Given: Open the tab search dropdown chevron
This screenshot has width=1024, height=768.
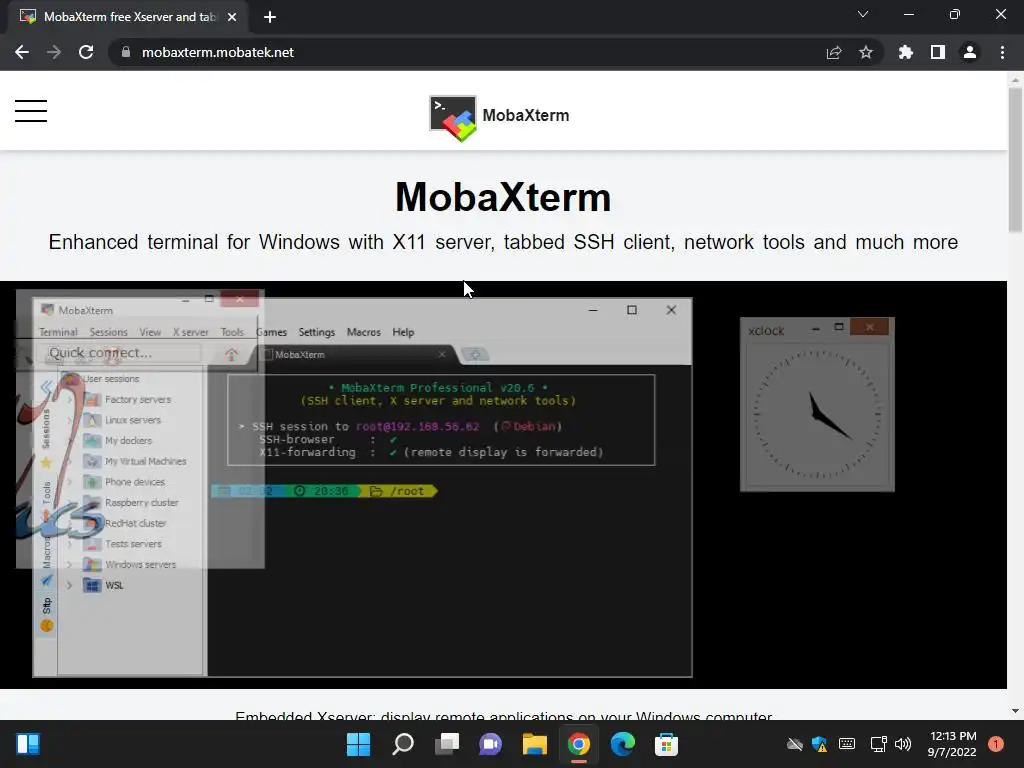Looking at the screenshot, I should pyautogui.click(x=863, y=14).
